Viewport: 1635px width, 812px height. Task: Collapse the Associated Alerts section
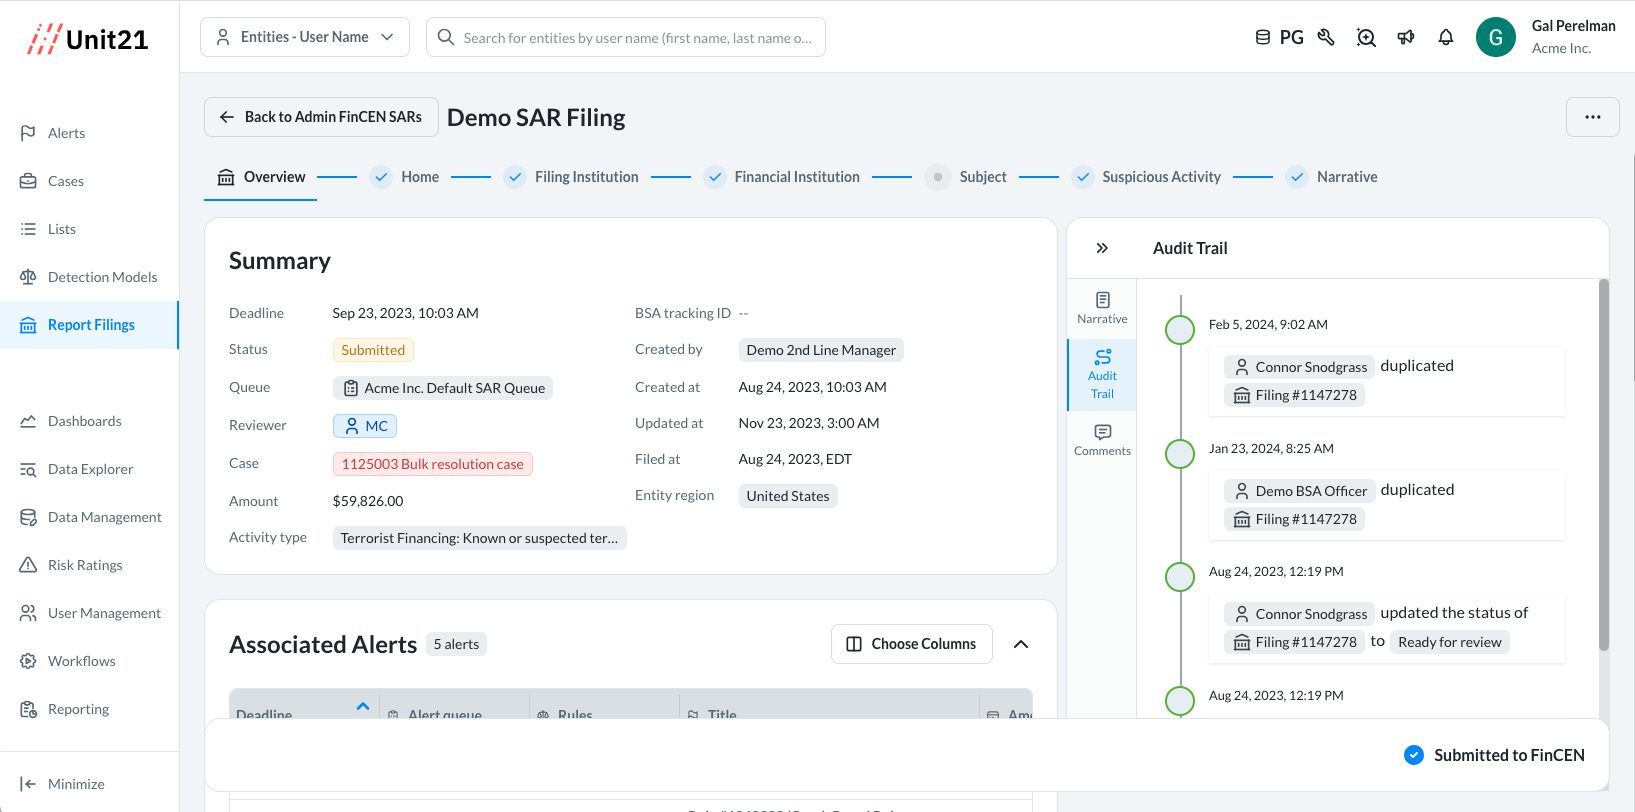click(x=1021, y=644)
